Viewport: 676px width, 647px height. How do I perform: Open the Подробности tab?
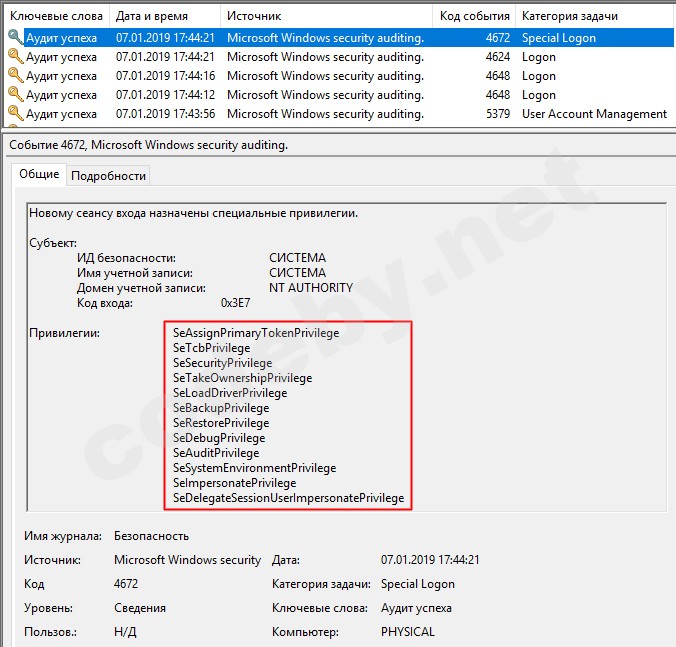click(108, 176)
